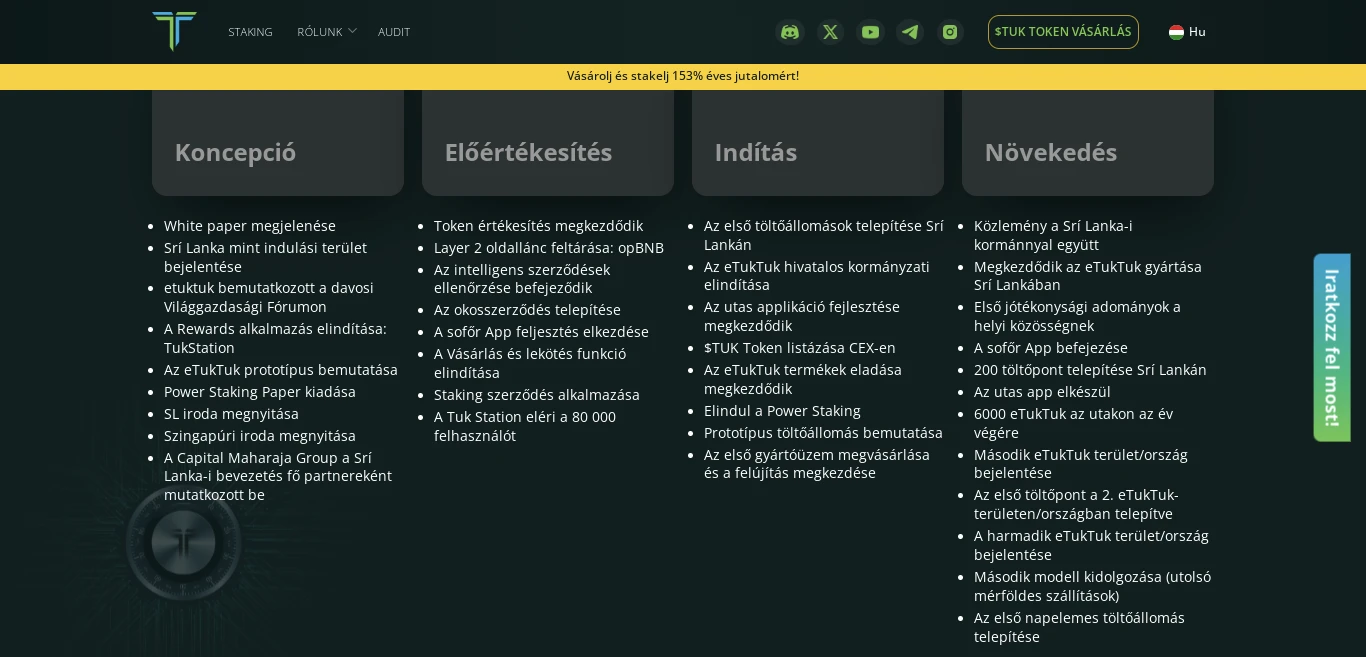
Task: Select the Indítás roadmap card
Action: tap(818, 143)
